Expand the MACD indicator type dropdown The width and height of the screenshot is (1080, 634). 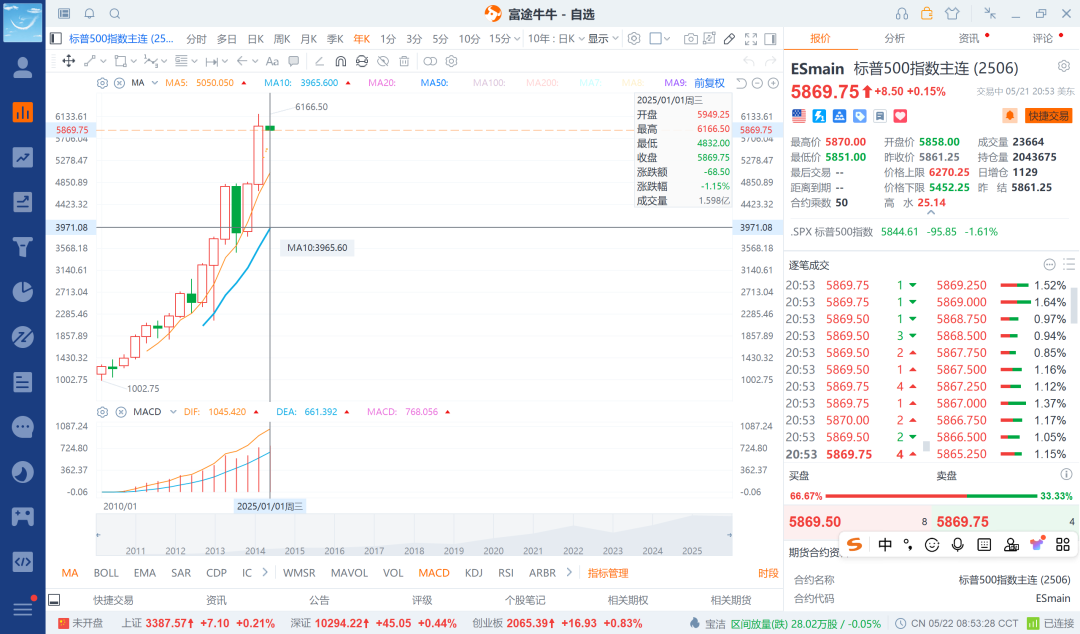click(174, 412)
